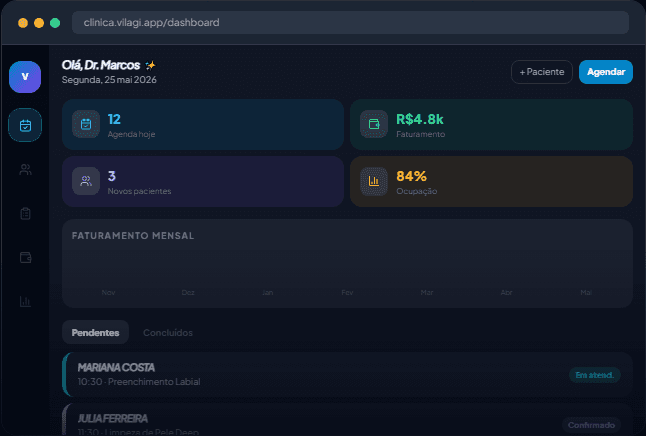Click the Confirmado status badge
This screenshot has width=646, height=436.
591,425
